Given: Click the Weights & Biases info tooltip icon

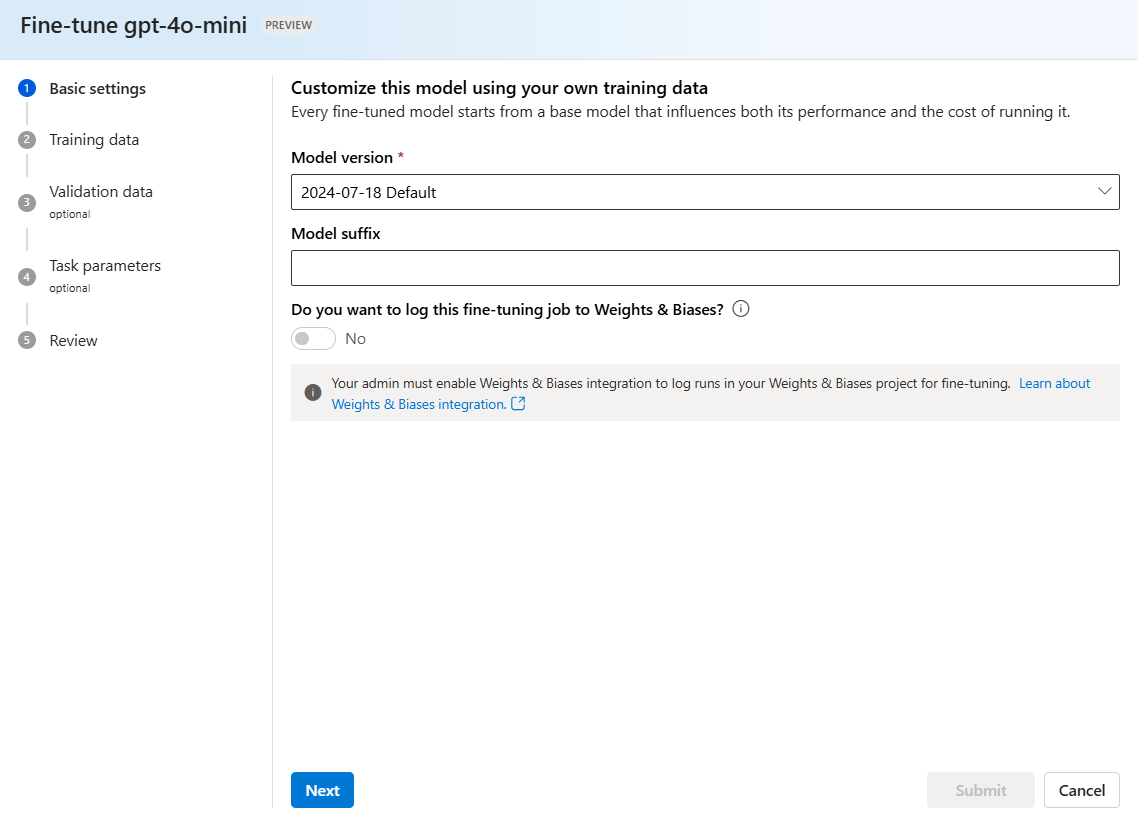Looking at the screenshot, I should point(741,309).
